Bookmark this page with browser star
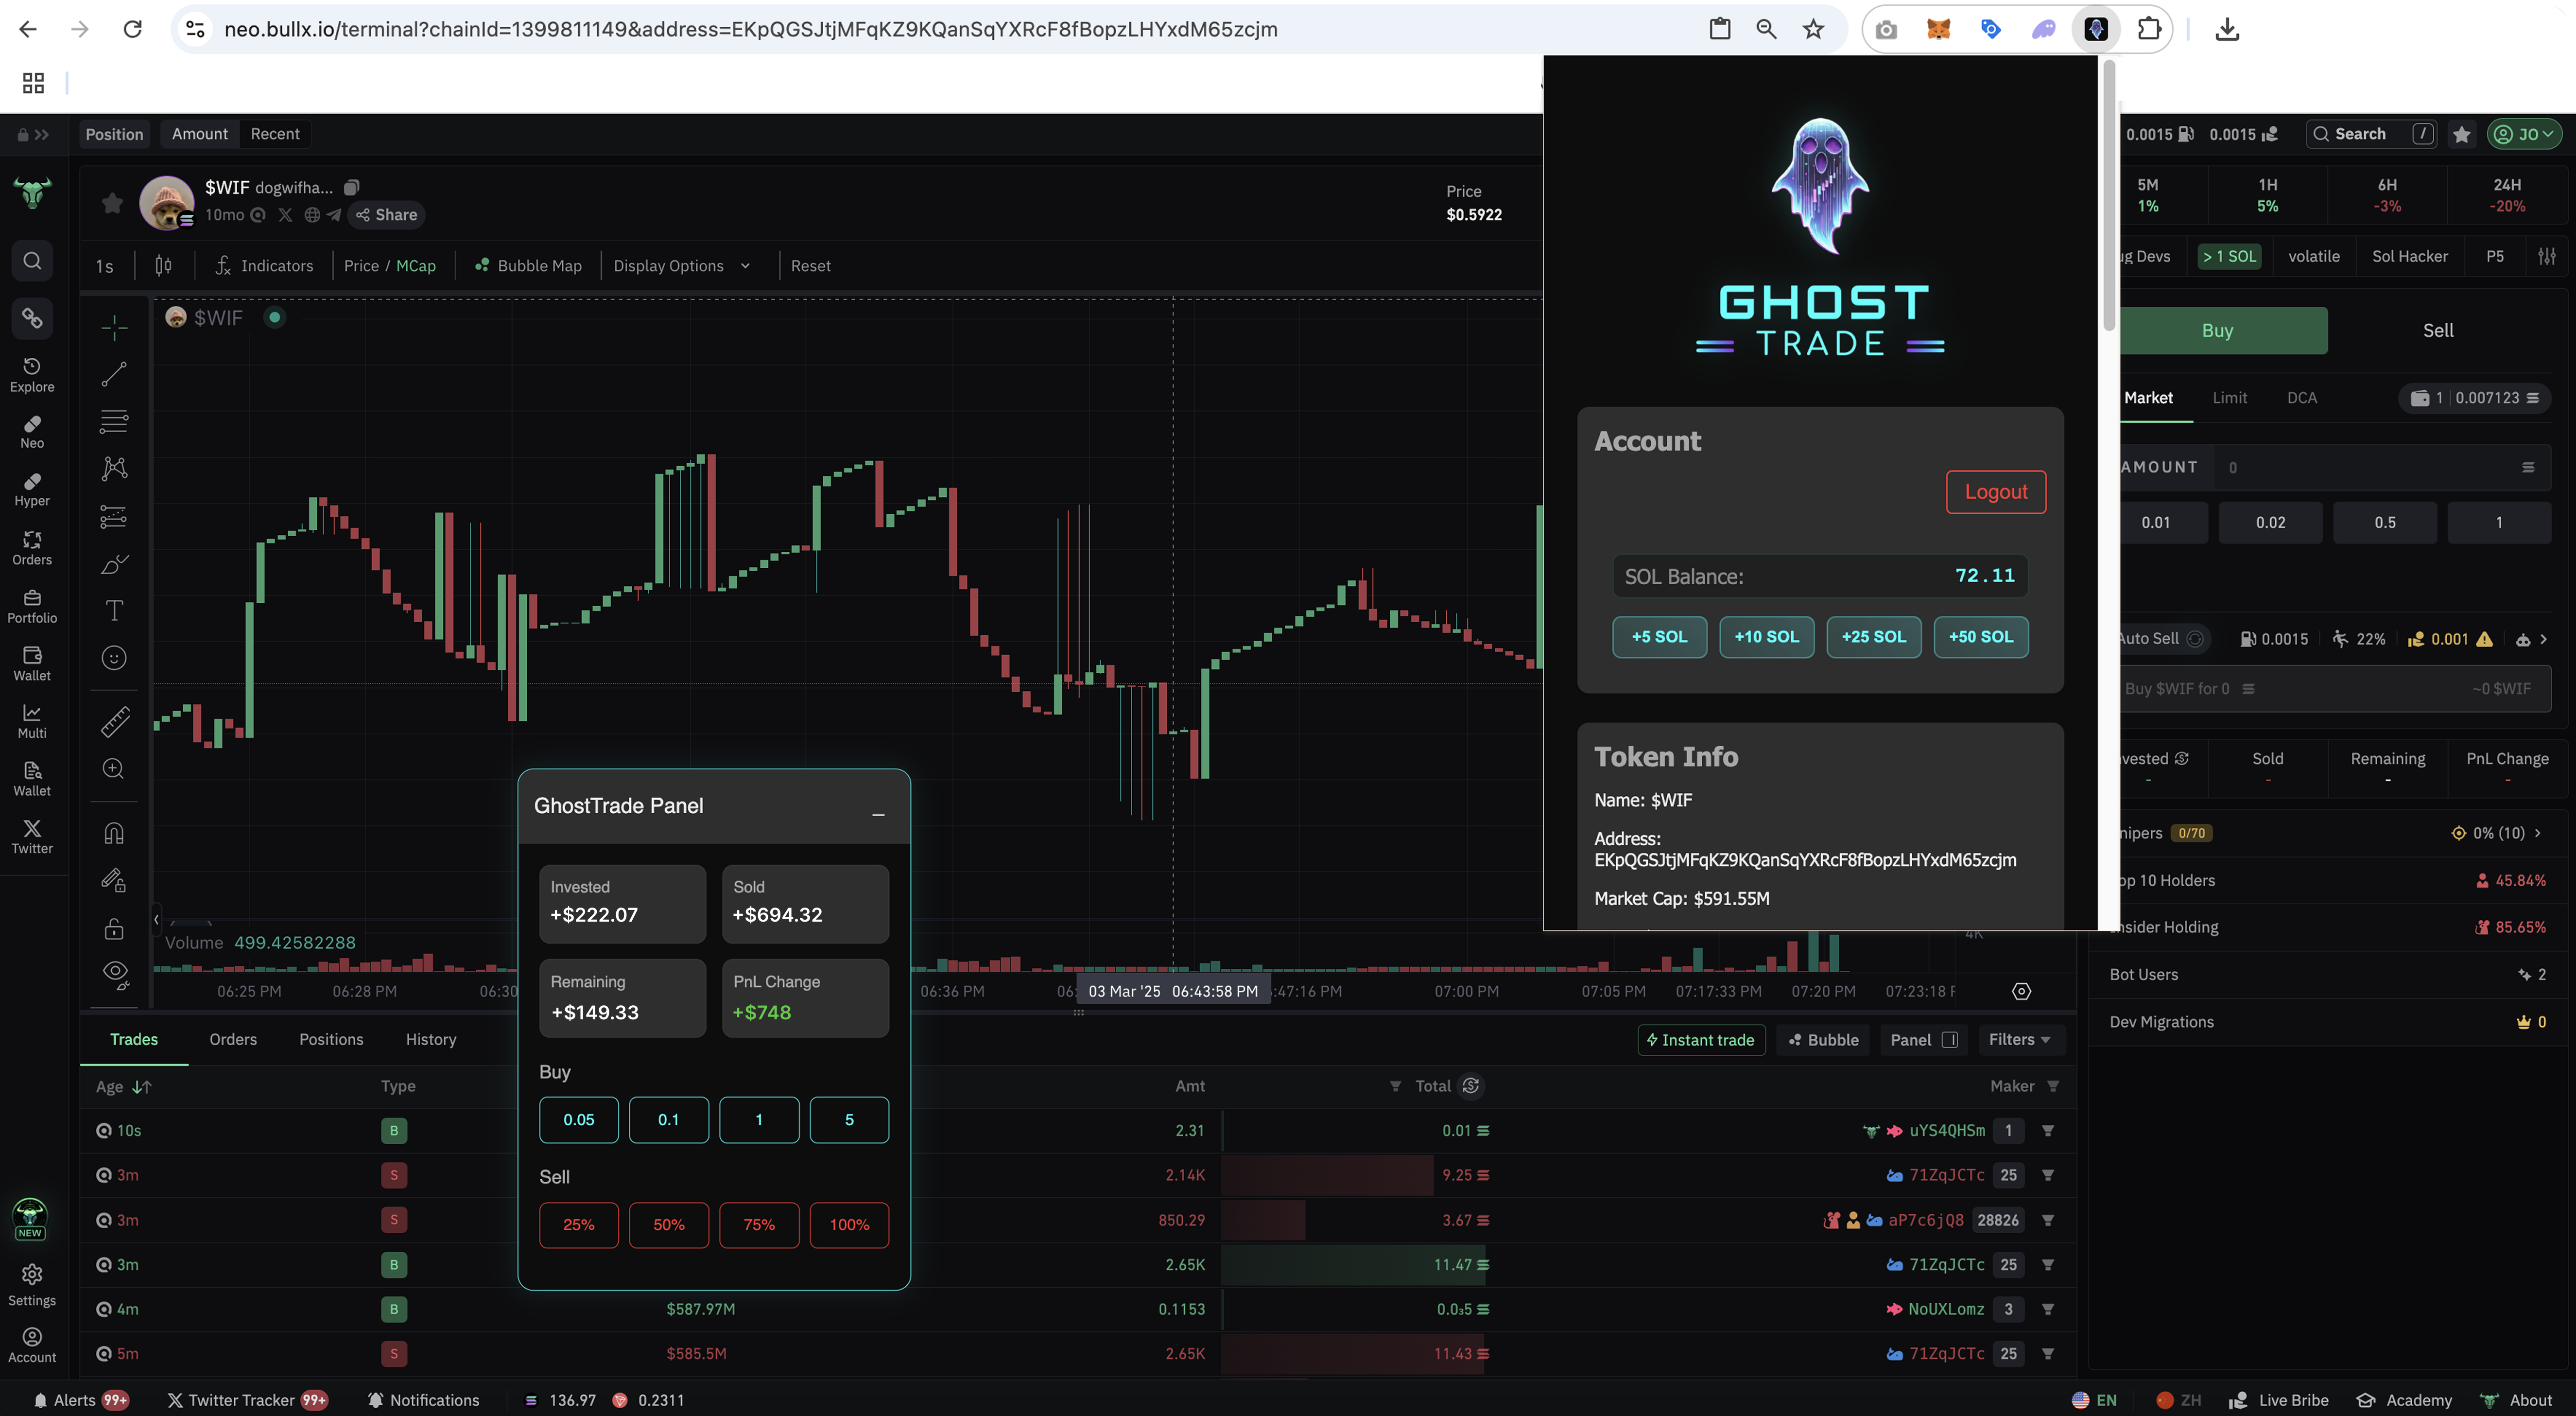2576x1416 pixels. tap(1813, 29)
